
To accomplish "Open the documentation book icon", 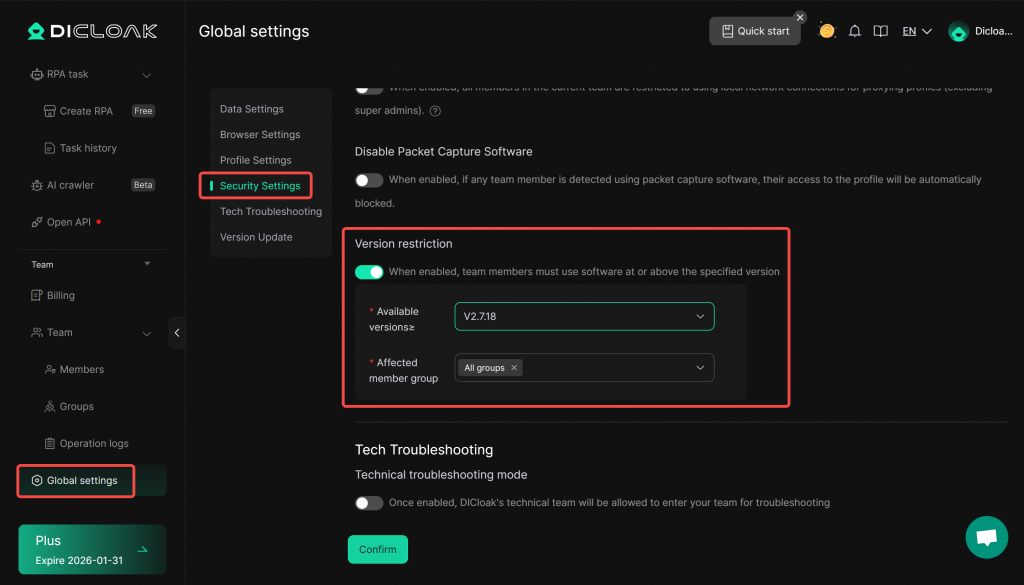I will tap(880, 31).
